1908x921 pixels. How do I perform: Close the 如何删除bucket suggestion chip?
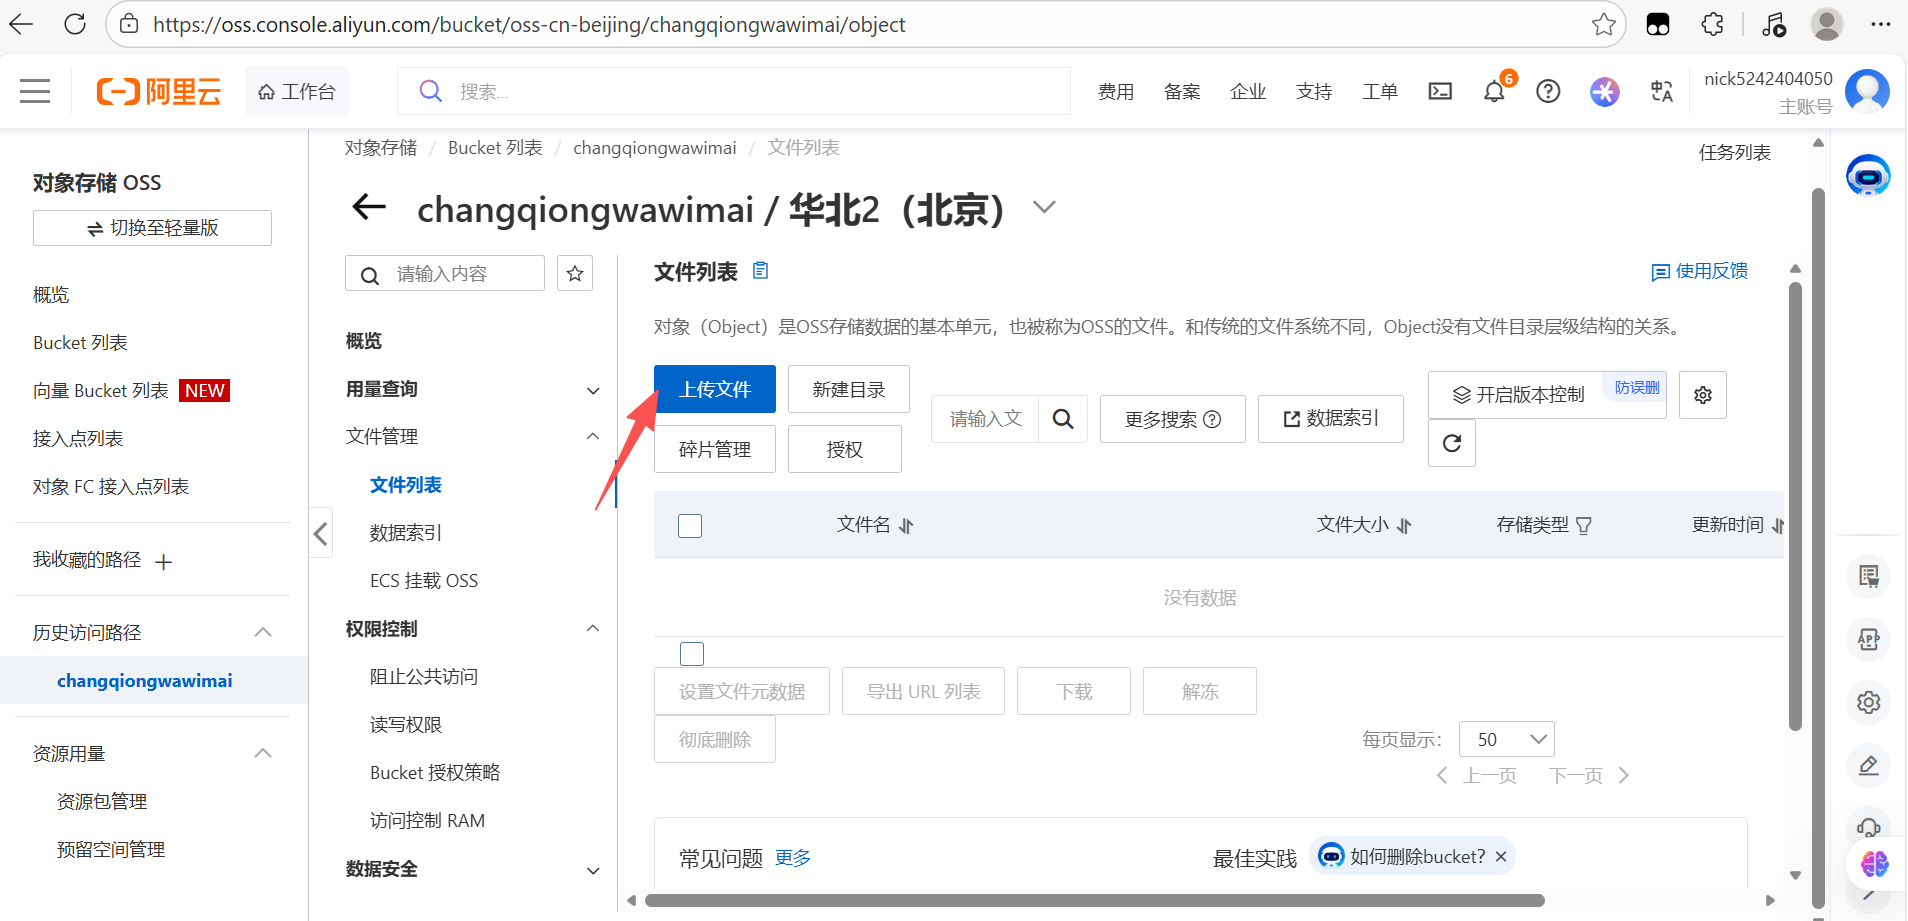click(1500, 857)
